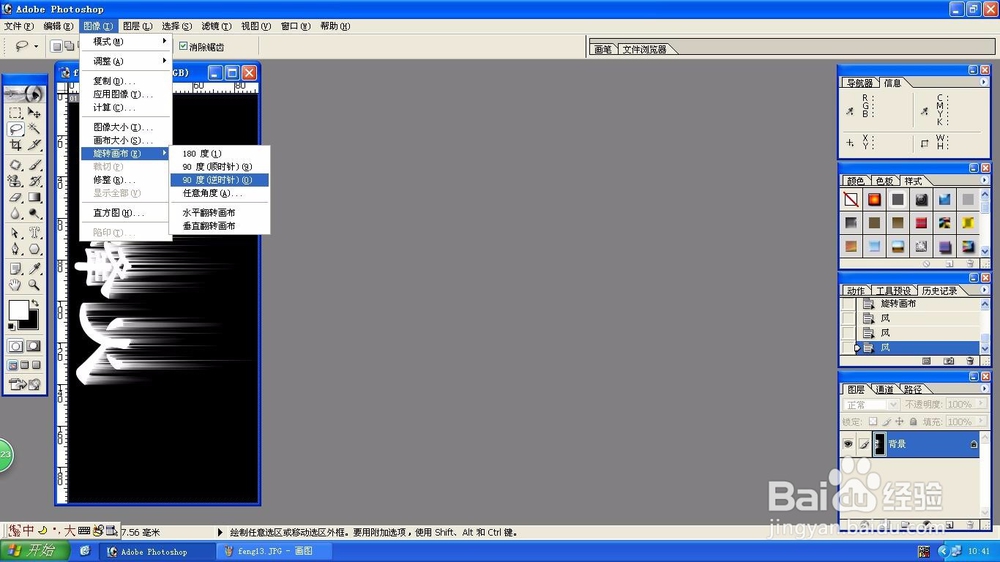Click the Windows 开始 start button
Screen dimensions: 1000x562
tap(34, 551)
